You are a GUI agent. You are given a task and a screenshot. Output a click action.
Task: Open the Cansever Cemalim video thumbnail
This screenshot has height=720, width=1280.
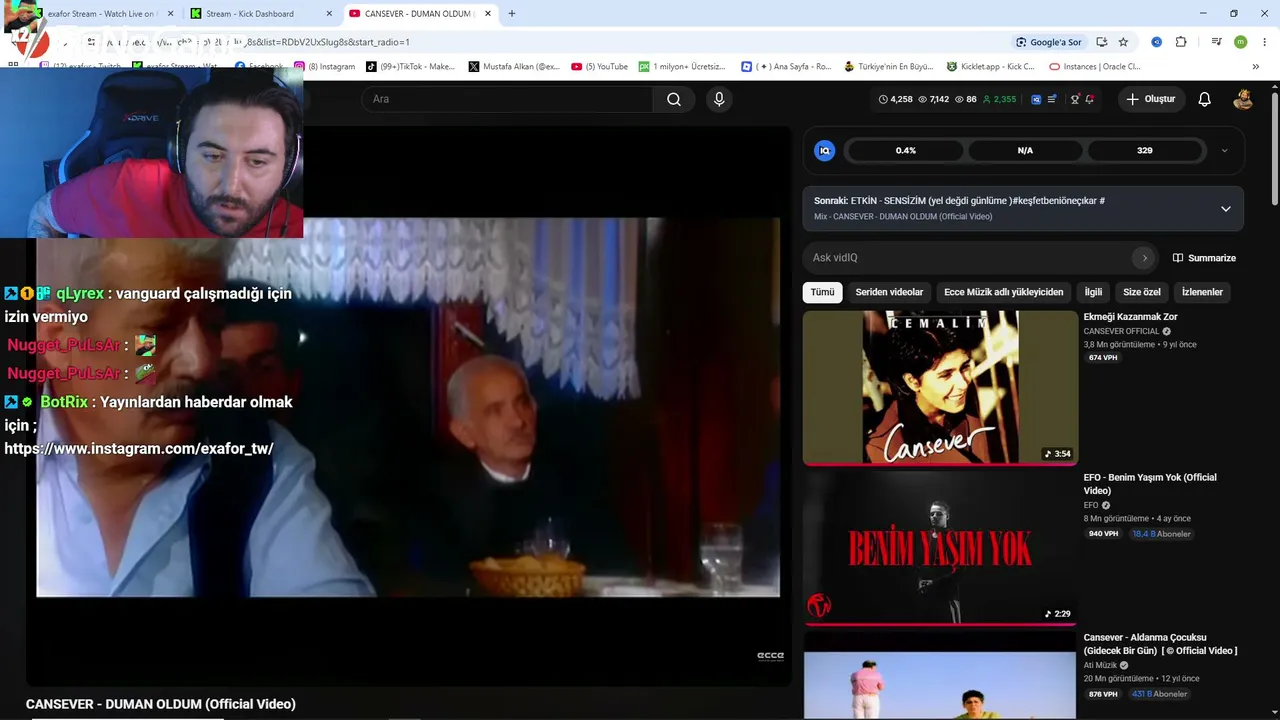(x=940, y=388)
